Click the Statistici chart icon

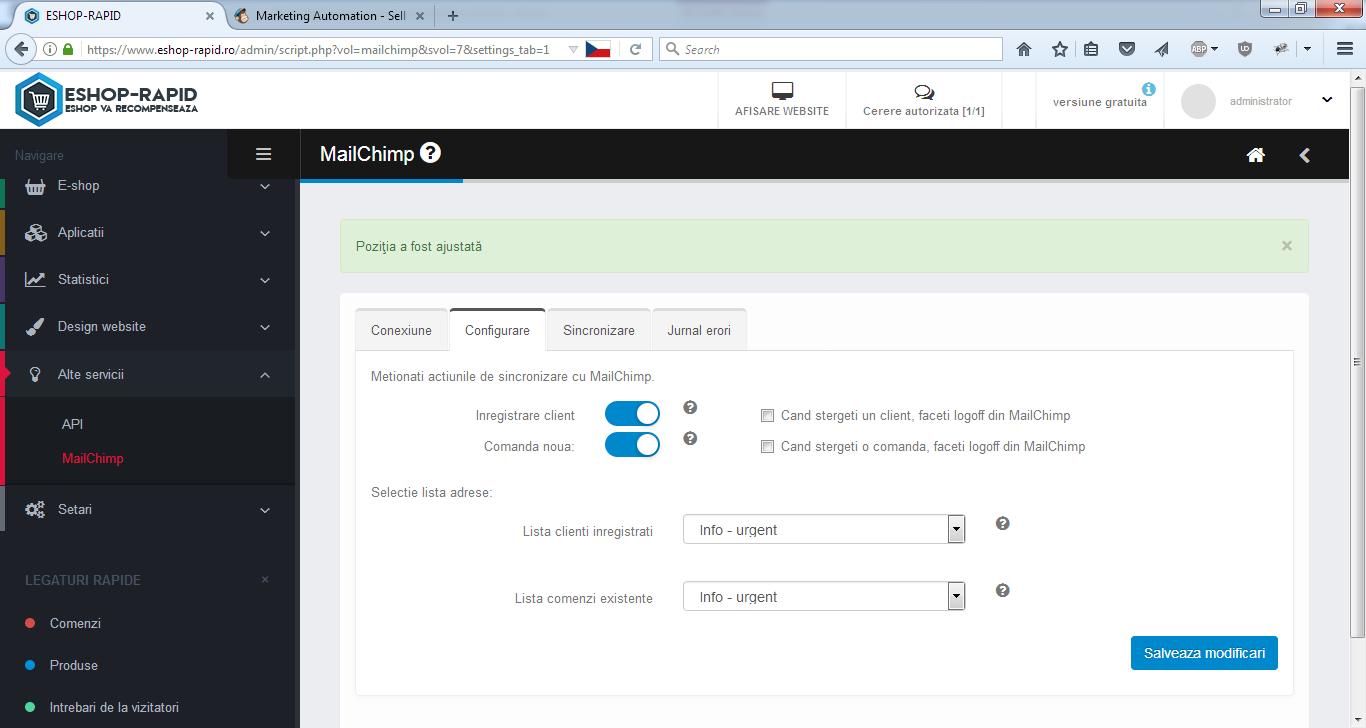(35, 280)
